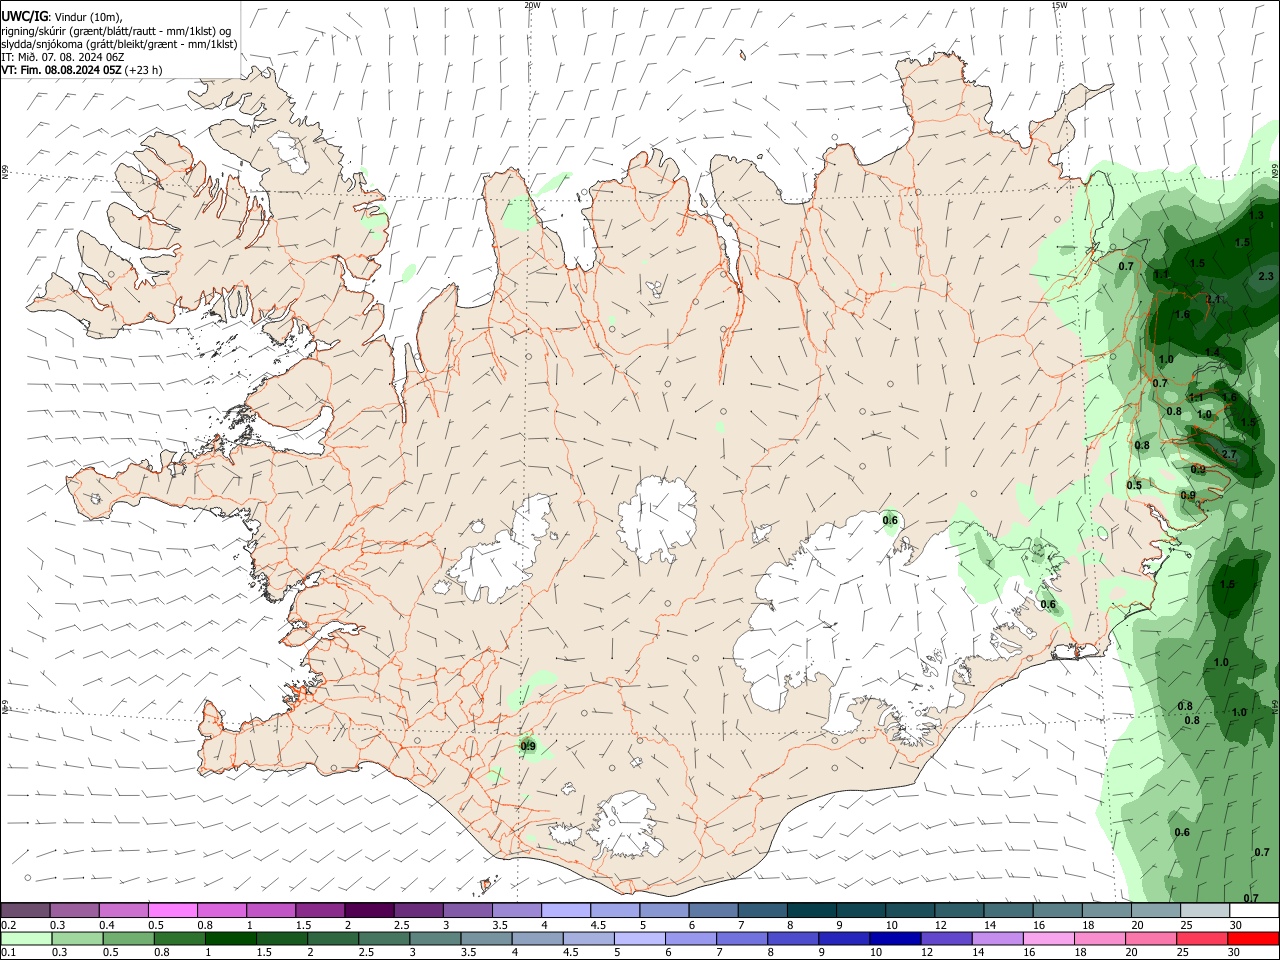Viewport: 1280px width, 960px height.
Task: Click the 0.5 precipitation value on the map
Action: point(1134,485)
